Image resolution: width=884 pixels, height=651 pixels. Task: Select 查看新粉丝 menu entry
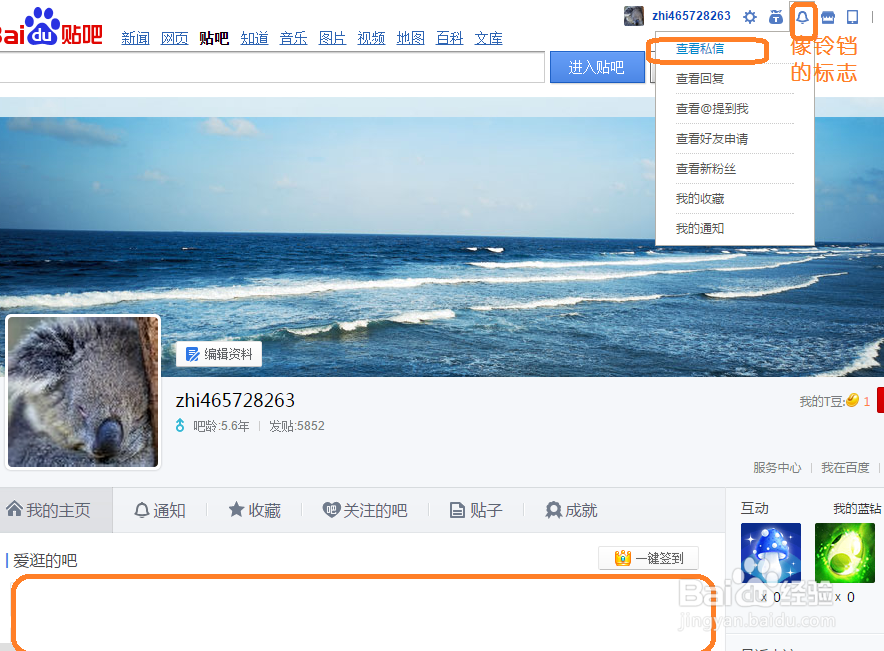[x=706, y=169]
